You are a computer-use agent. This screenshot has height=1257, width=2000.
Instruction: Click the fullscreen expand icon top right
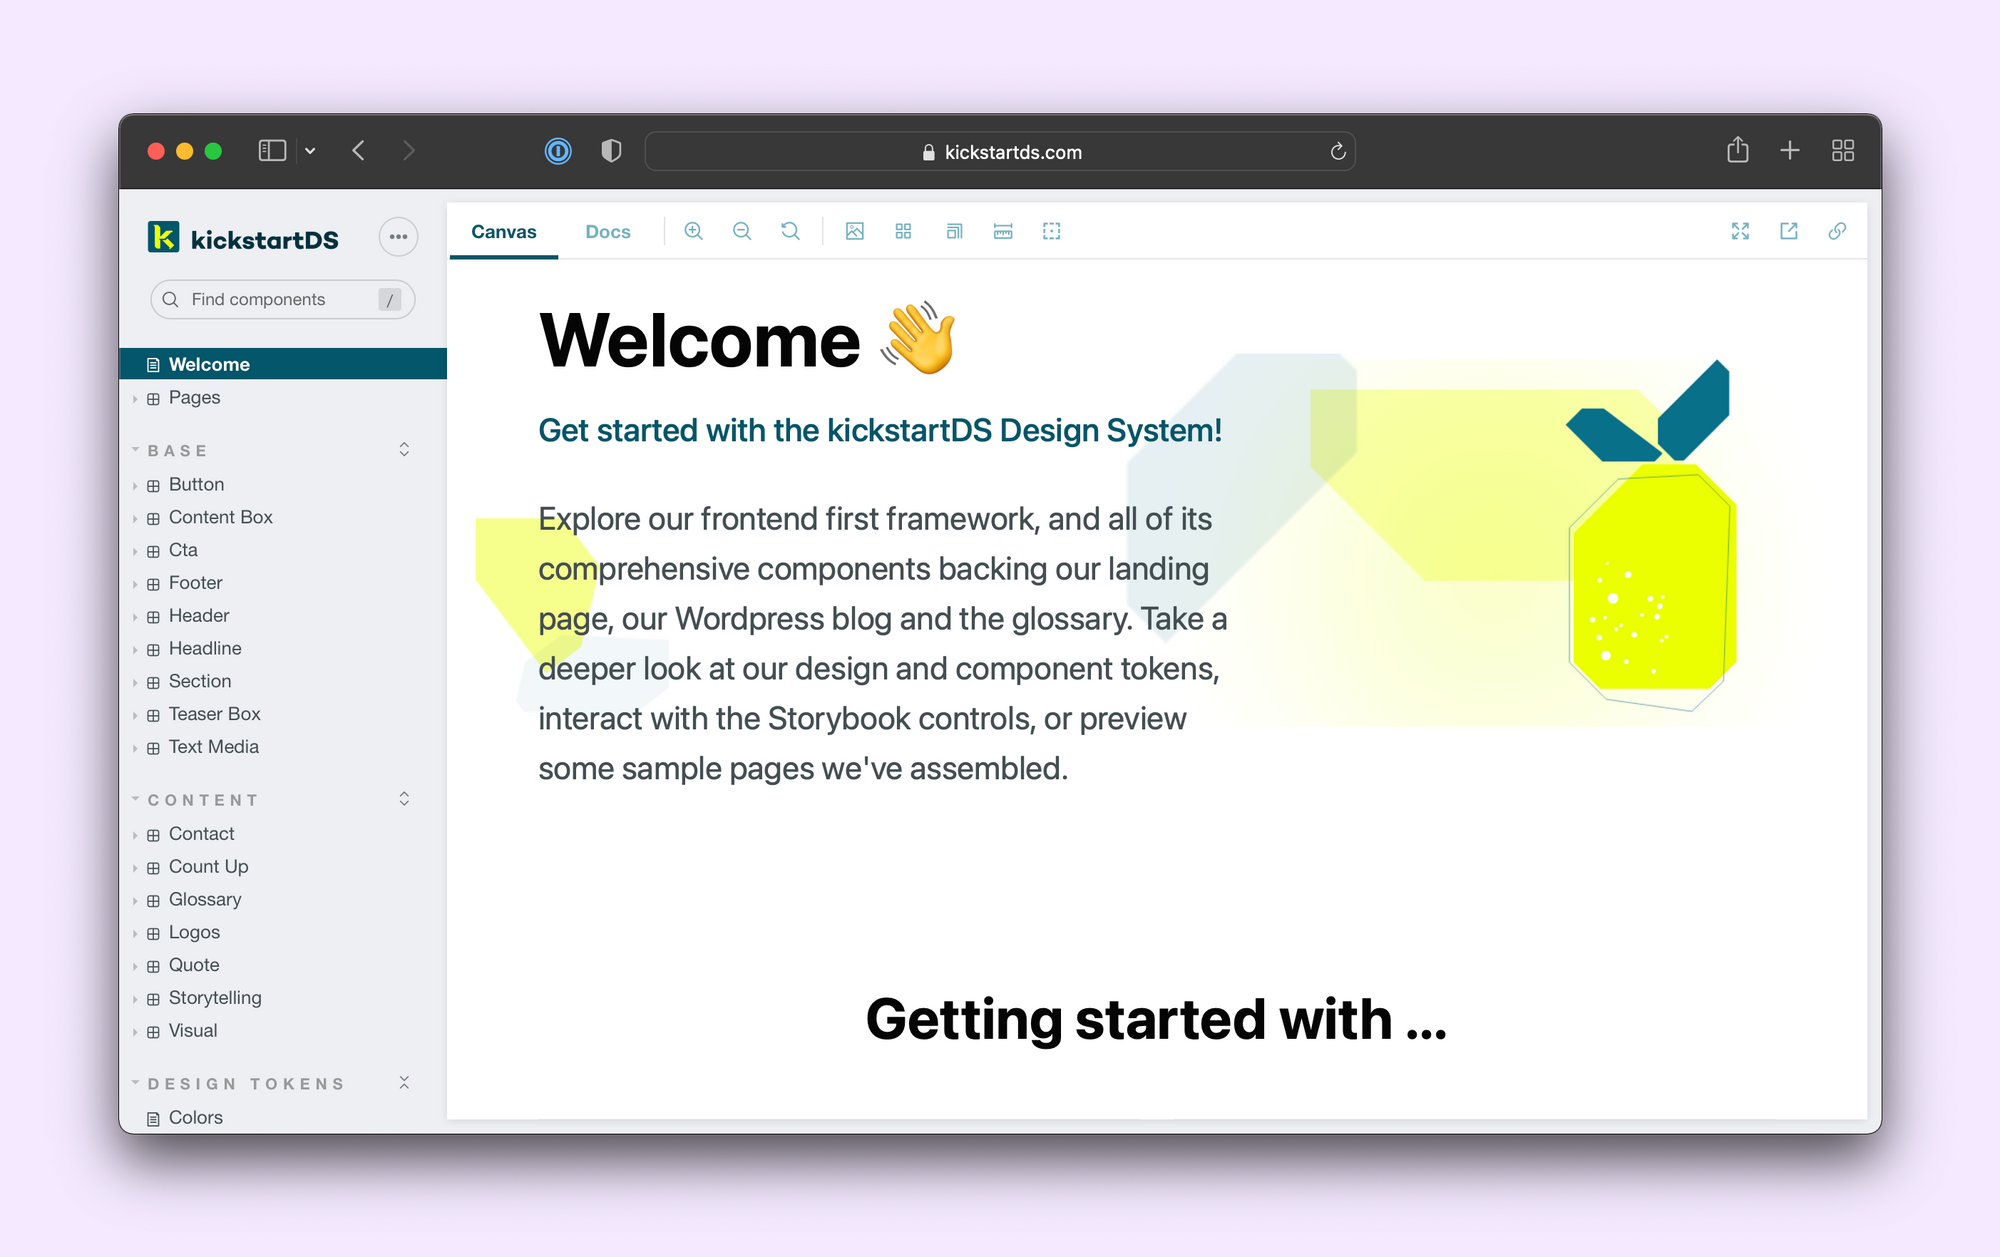[1739, 232]
